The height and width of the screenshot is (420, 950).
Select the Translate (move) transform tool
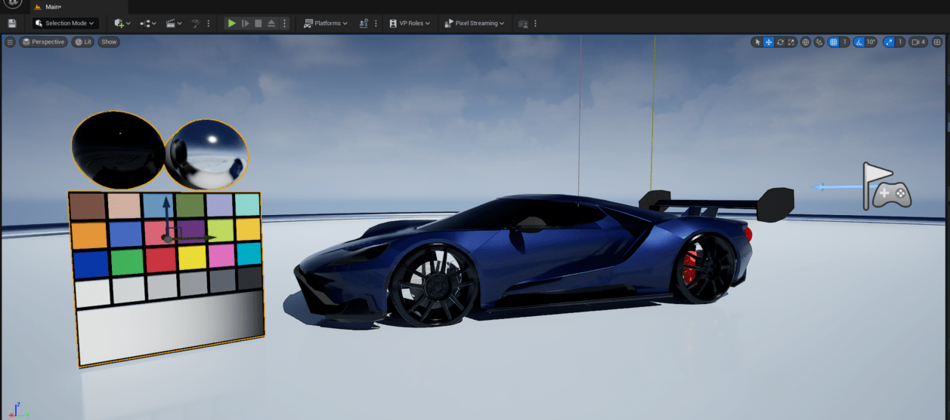click(768, 42)
